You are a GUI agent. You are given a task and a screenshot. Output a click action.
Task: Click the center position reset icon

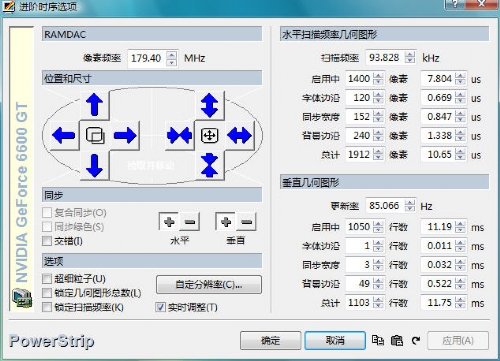pyautogui.click(x=95, y=135)
